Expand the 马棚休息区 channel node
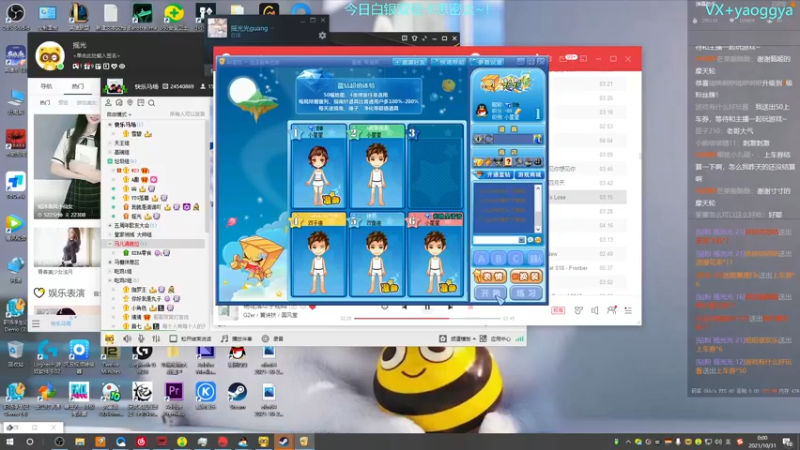 [x=110, y=262]
